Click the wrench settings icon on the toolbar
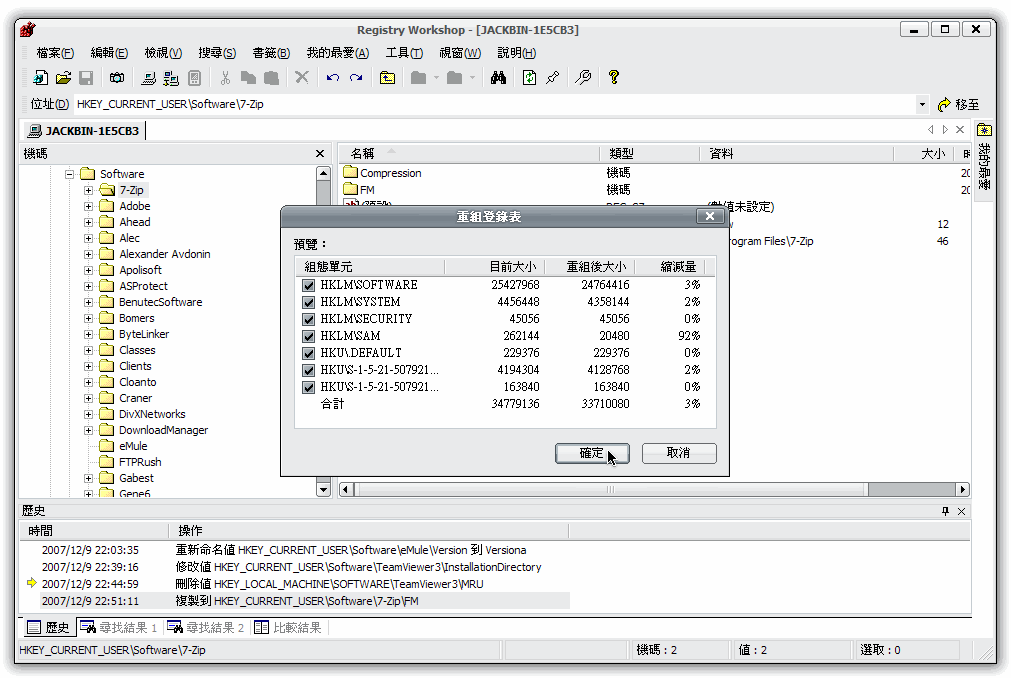The image size is (1011, 678). click(x=583, y=77)
